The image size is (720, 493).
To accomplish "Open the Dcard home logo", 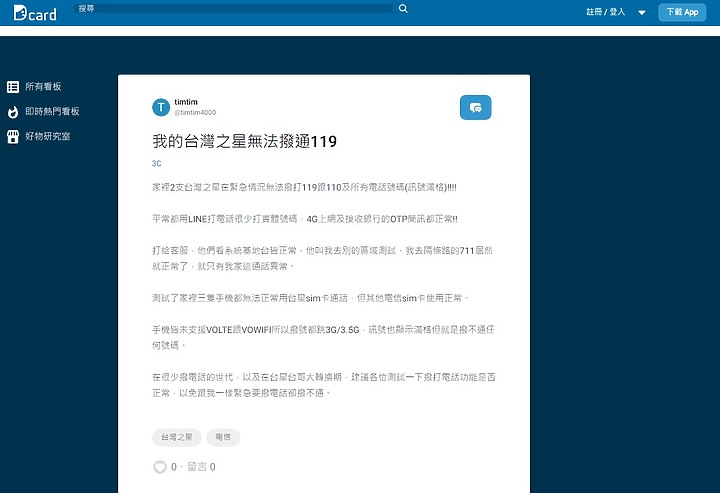I will pos(35,13).
